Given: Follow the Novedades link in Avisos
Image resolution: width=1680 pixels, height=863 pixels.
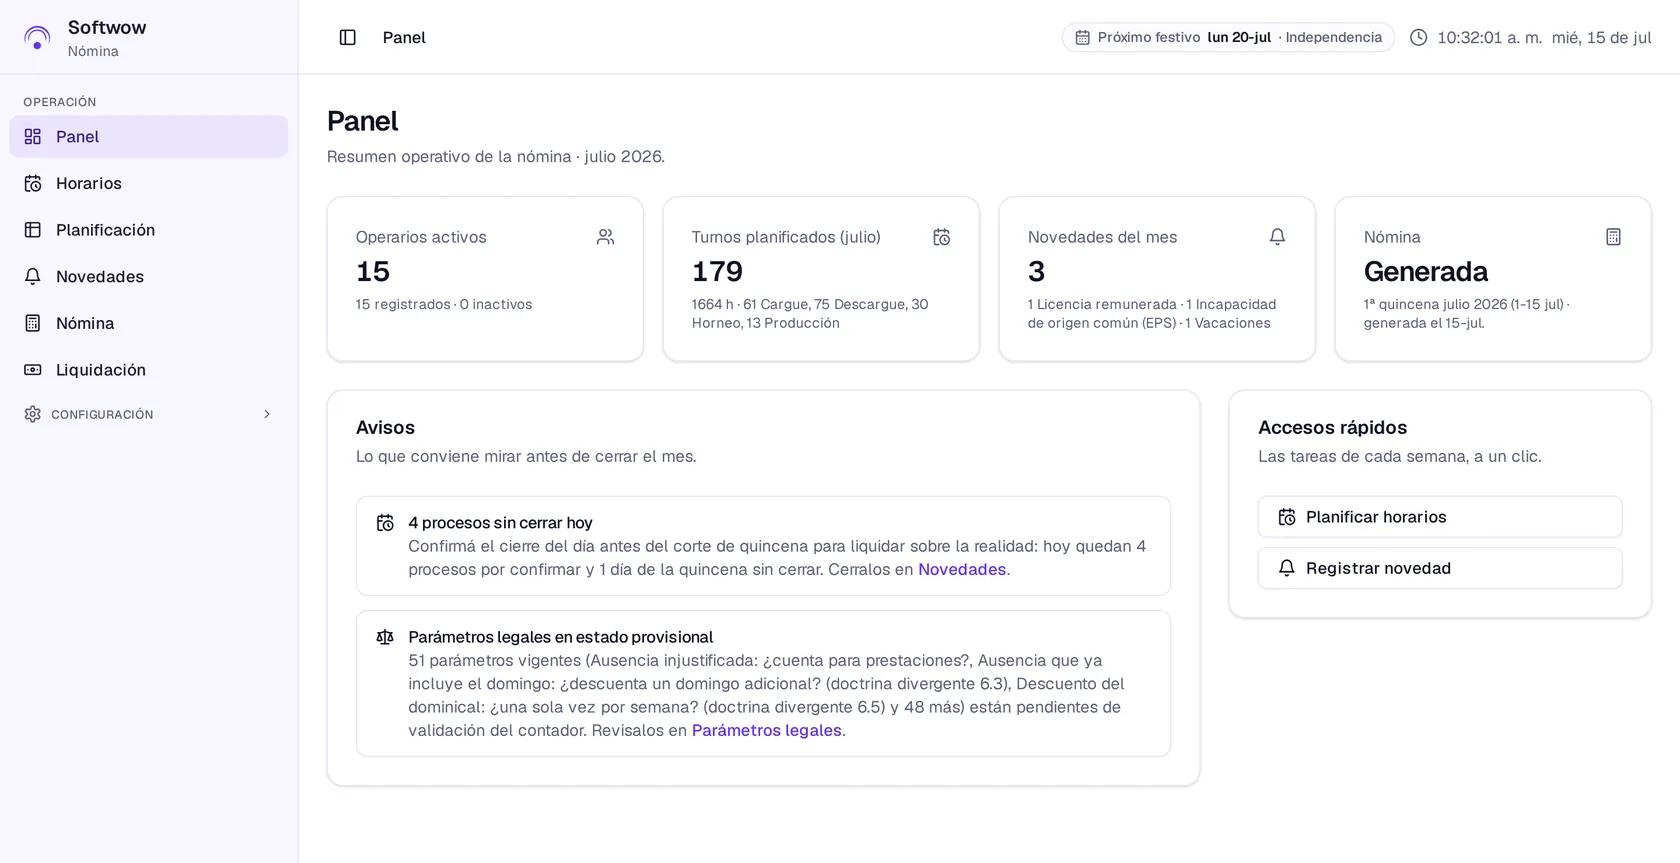Looking at the screenshot, I should pyautogui.click(x=962, y=569).
